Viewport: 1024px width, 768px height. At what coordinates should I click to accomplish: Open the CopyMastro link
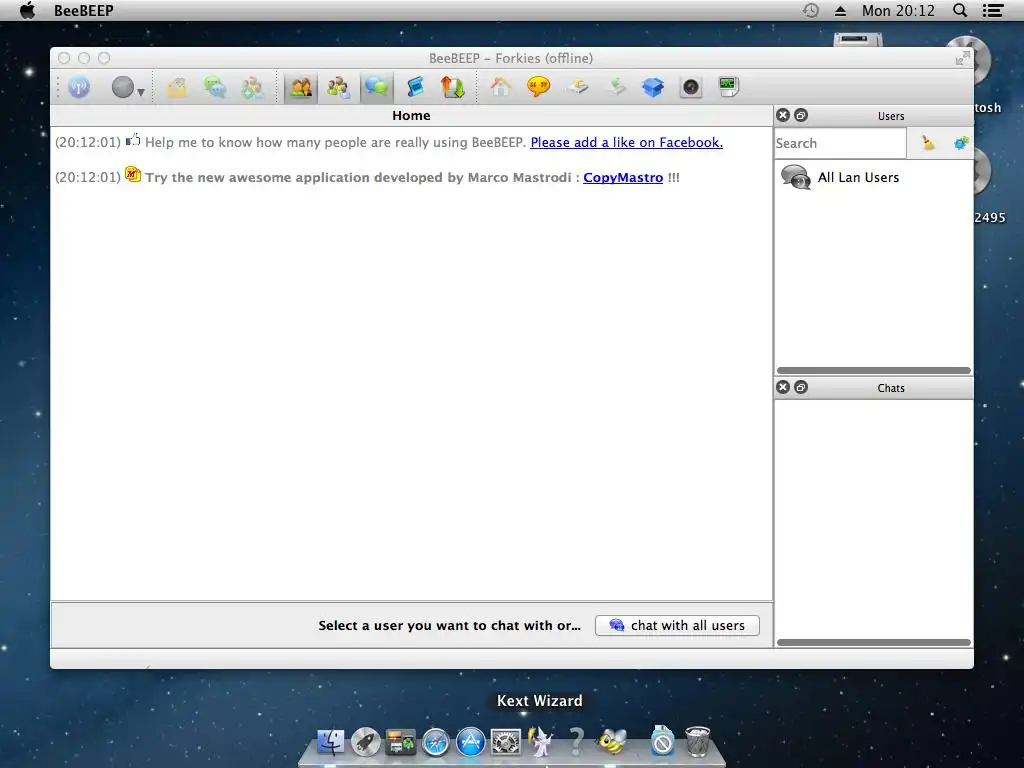tap(623, 178)
